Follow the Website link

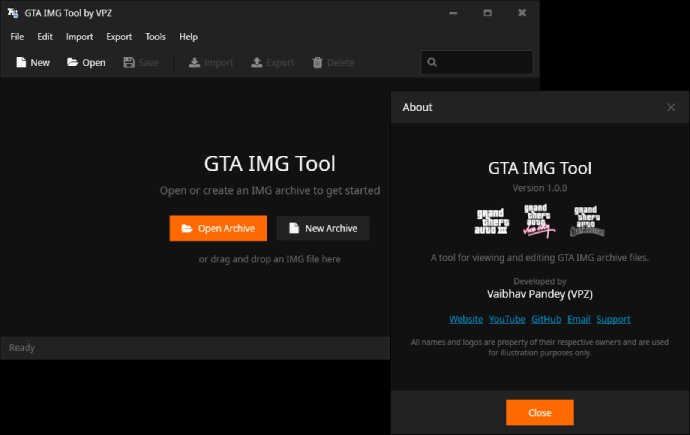tap(466, 319)
